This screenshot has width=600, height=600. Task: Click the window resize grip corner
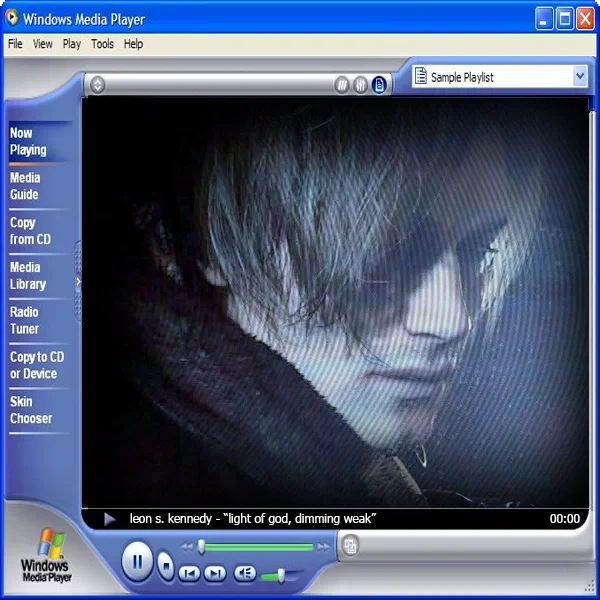pyautogui.click(x=590, y=587)
